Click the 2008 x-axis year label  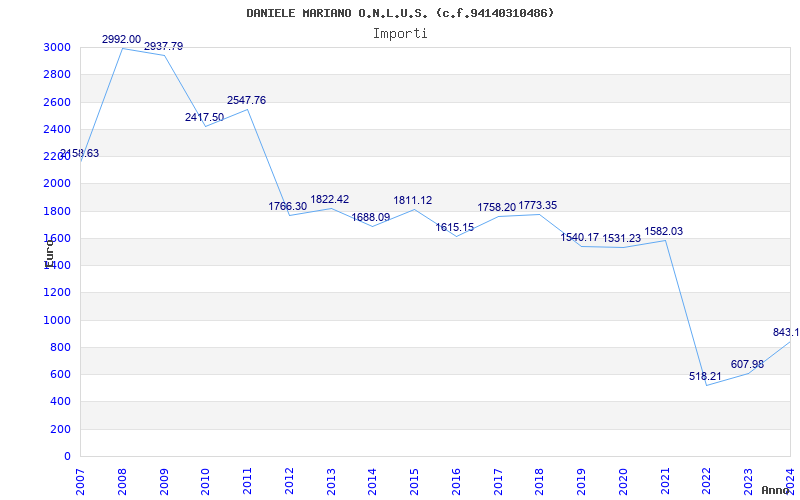pos(122,482)
